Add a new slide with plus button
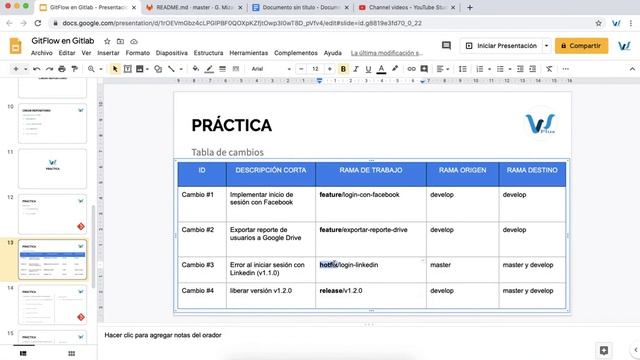Screen dimensions: 640x360 [x=16, y=69]
